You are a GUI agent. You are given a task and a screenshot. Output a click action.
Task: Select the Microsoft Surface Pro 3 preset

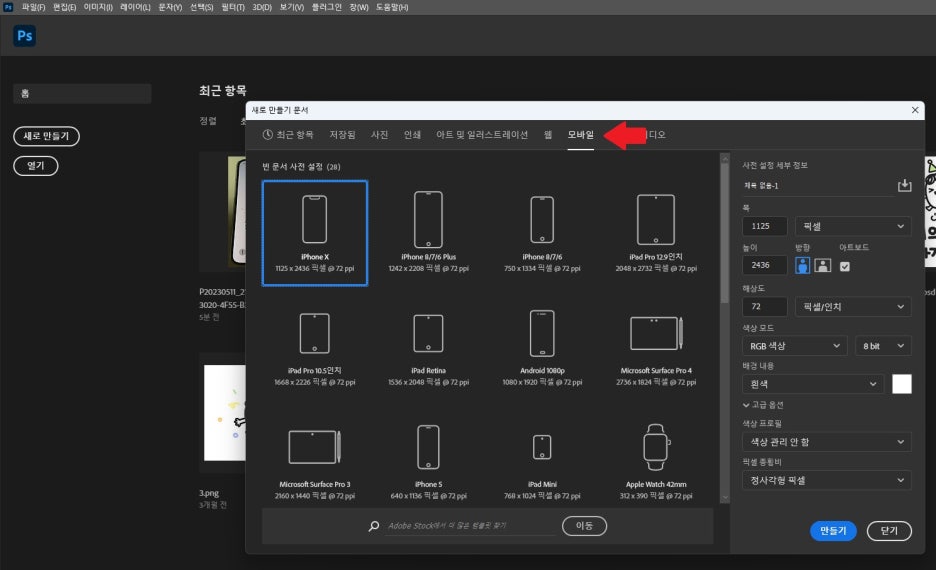[x=315, y=461]
